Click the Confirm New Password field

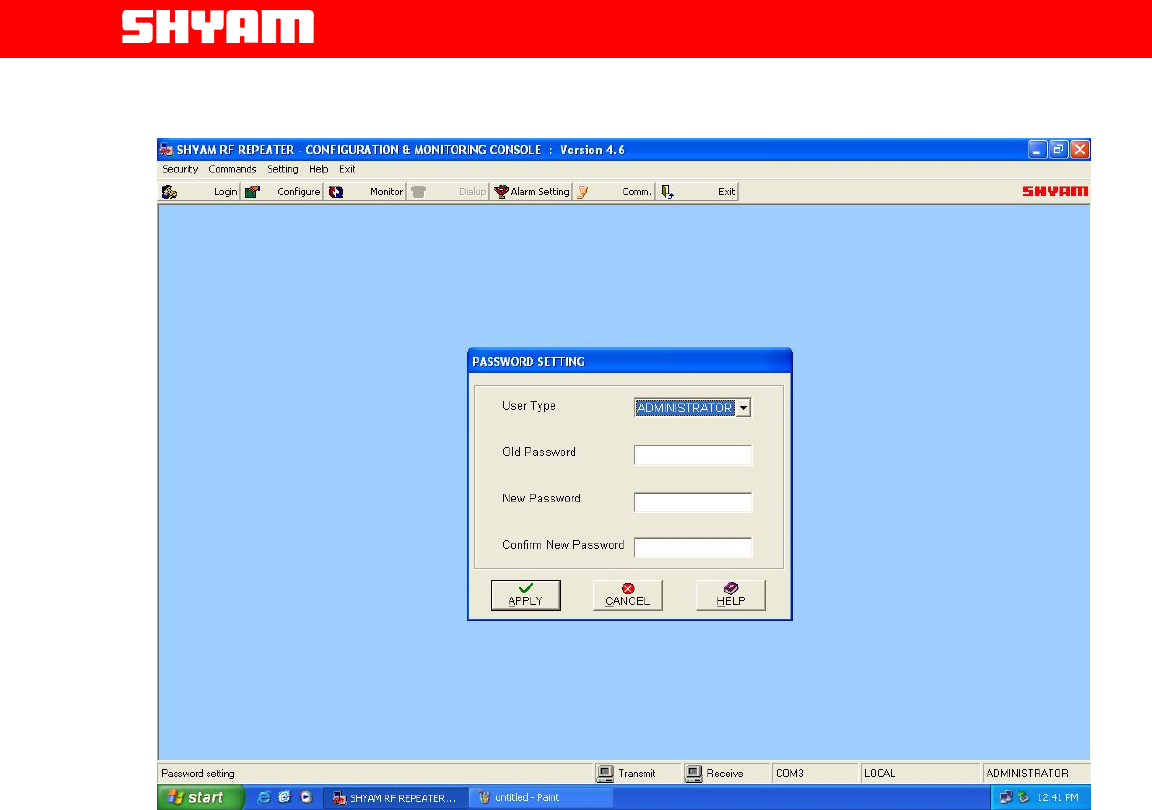(x=693, y=548)
